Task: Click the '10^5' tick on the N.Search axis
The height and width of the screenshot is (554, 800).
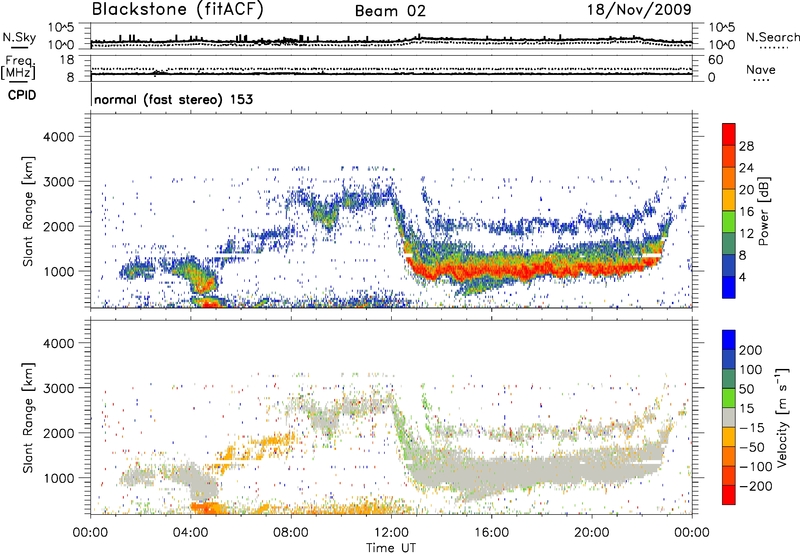Action: 721,27
